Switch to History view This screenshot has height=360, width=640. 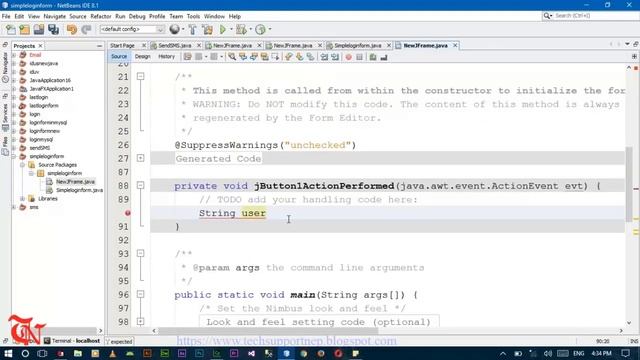(167, 57)
